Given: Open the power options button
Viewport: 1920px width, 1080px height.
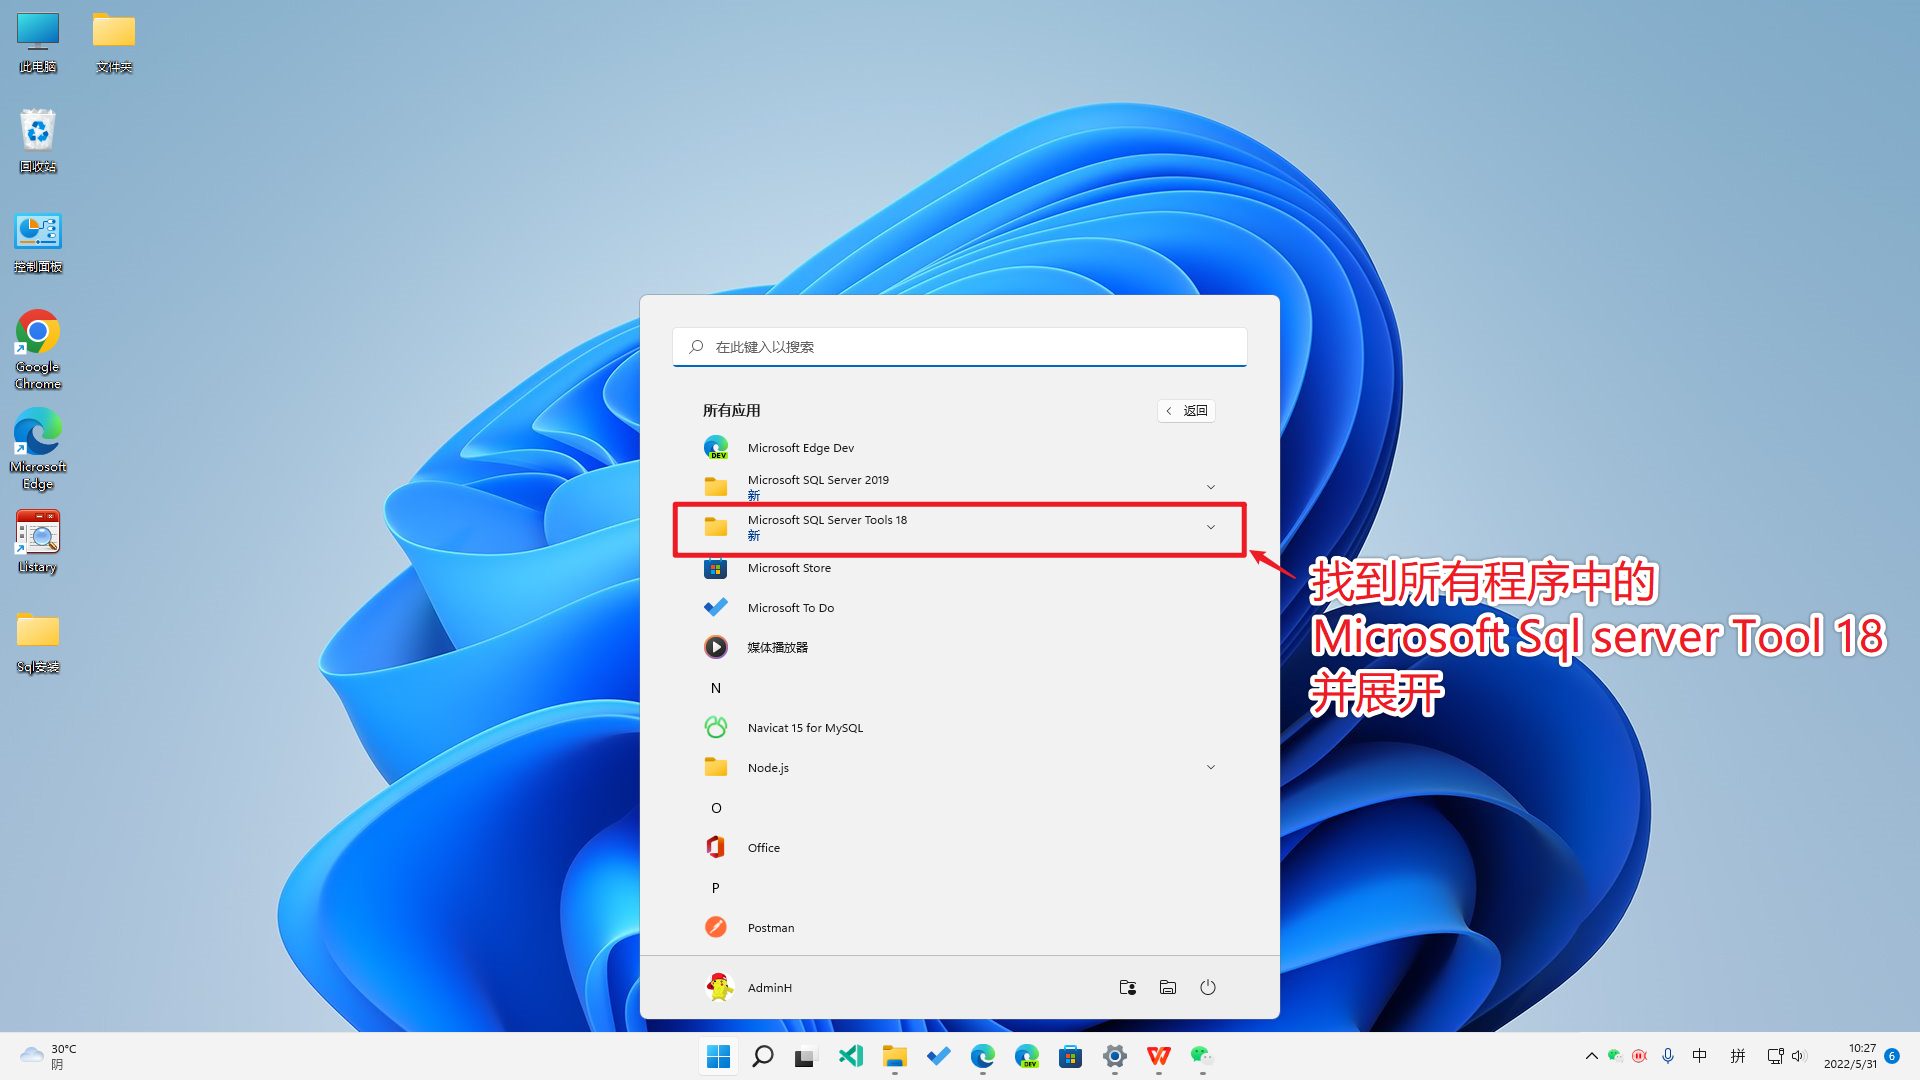Looking at the screenshot, I should tap(1208, 987).
